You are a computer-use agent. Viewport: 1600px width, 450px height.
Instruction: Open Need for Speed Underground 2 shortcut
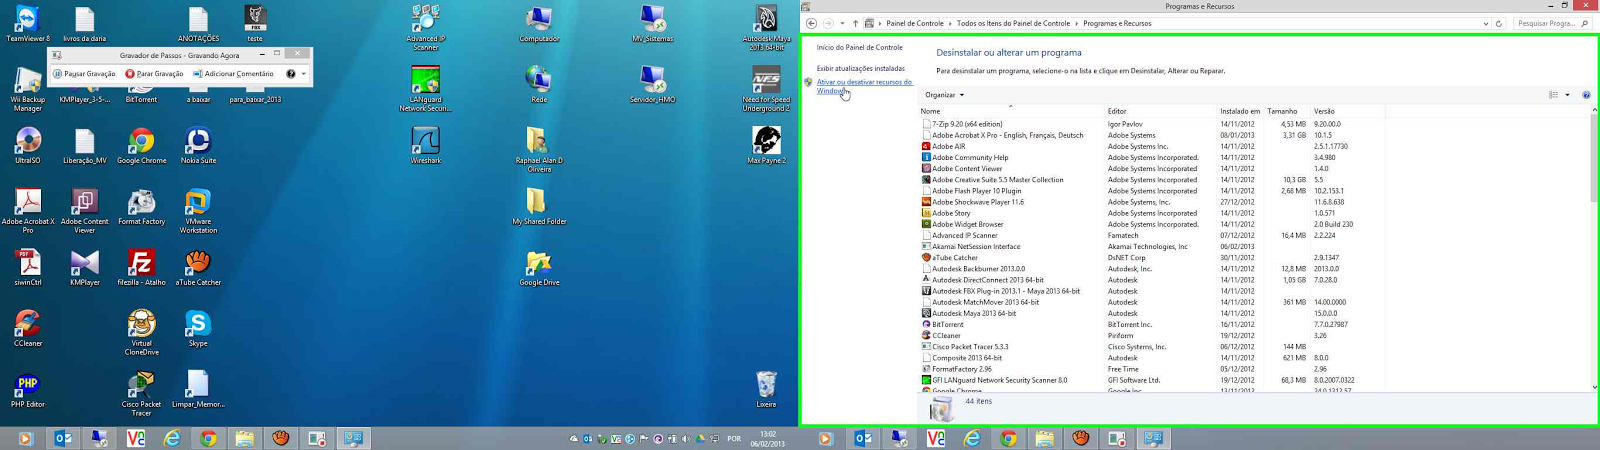click(766, 89)
